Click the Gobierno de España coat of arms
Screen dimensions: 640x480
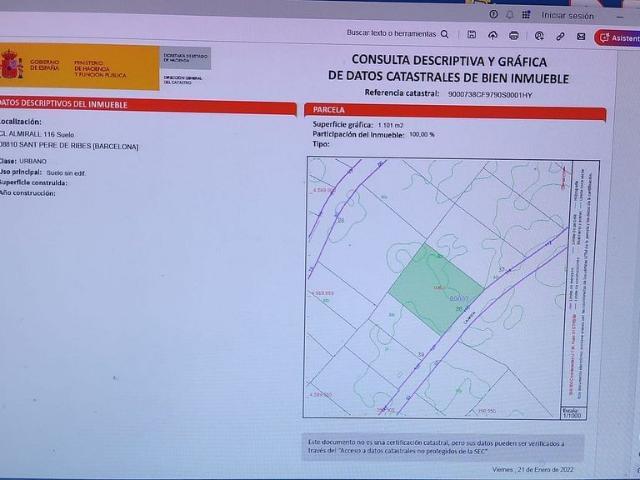[12, 64]
